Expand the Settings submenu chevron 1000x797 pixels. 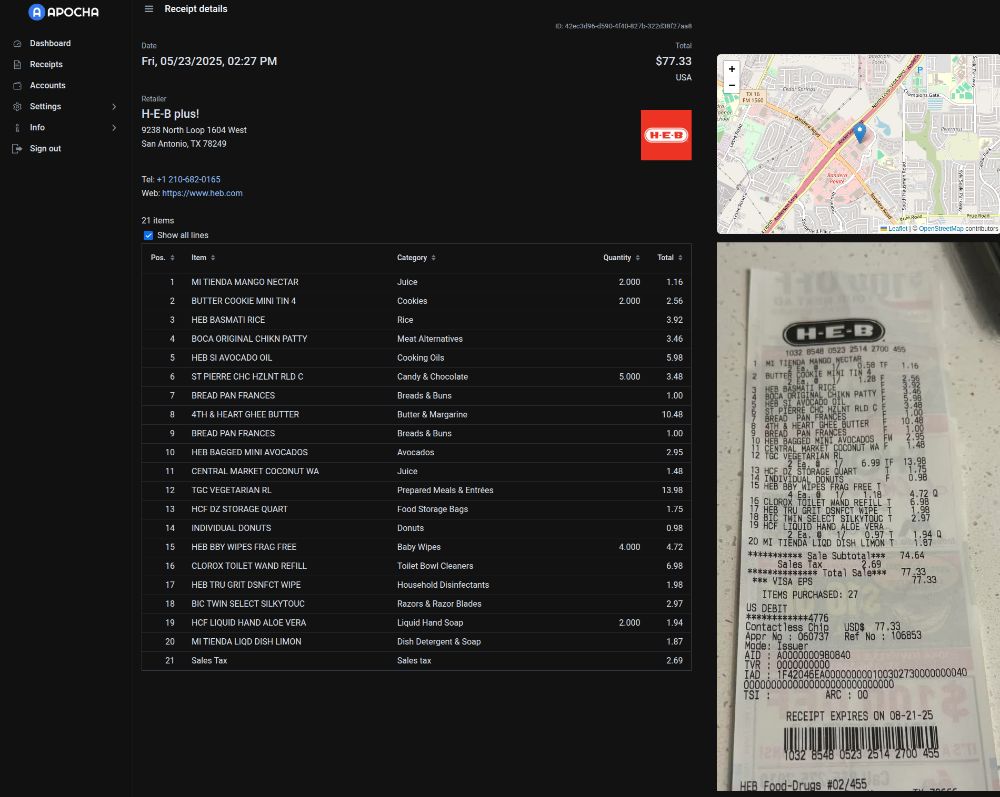coord(114,106)
